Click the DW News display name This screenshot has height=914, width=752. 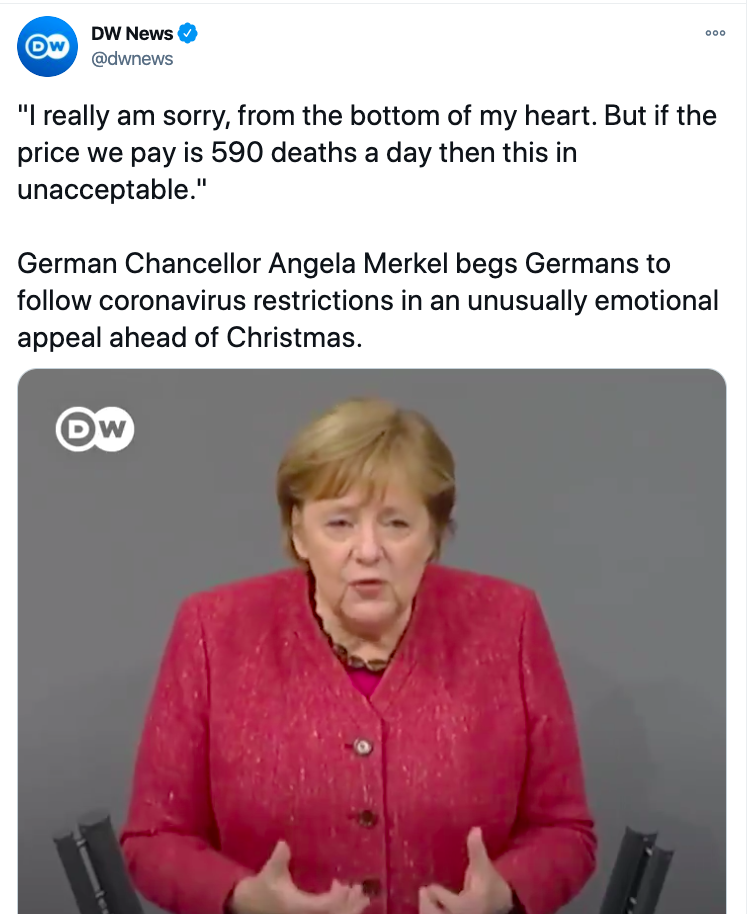click(131, 35)
